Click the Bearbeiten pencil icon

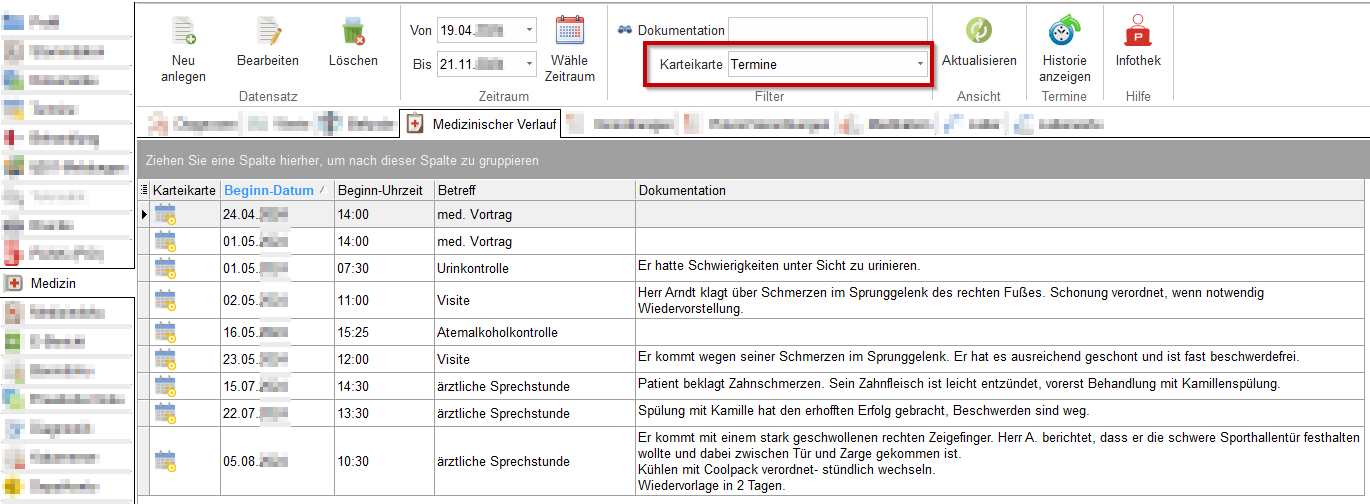click(x=268, y=32)
